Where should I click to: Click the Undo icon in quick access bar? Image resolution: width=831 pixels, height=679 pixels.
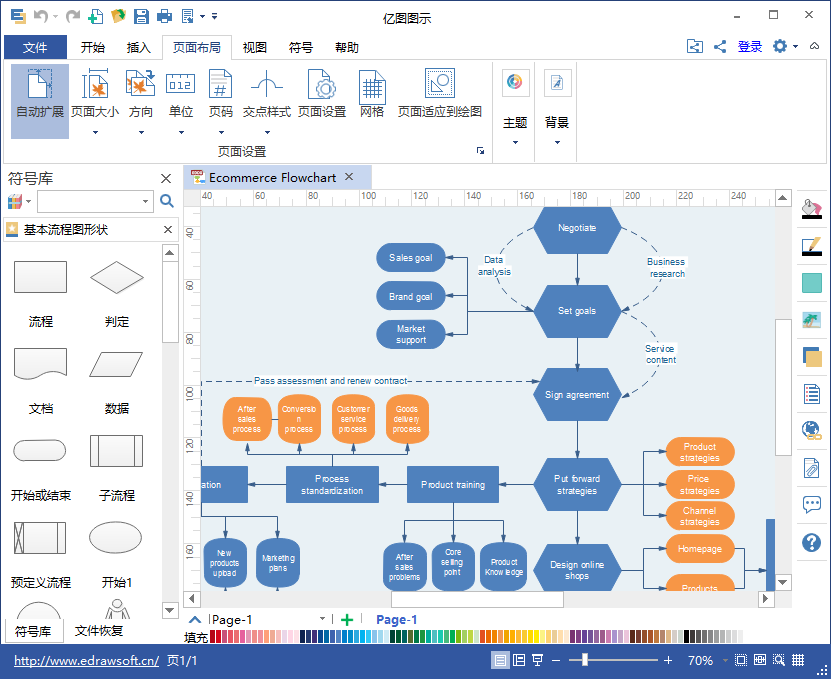tap(41, 16)
